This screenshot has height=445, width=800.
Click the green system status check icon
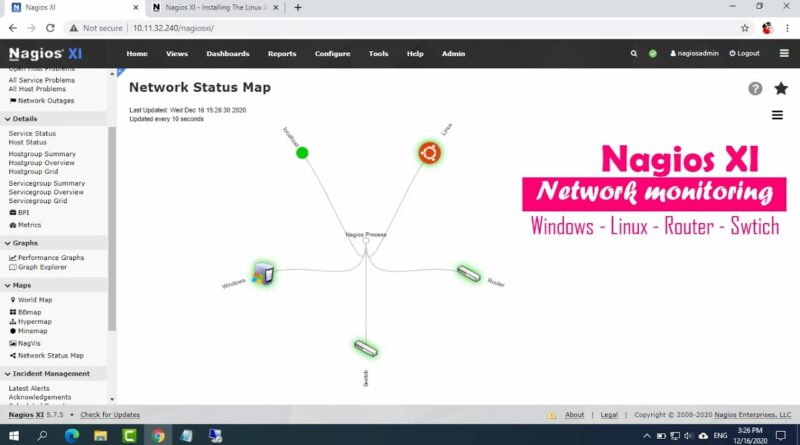[x=653, y=54]
